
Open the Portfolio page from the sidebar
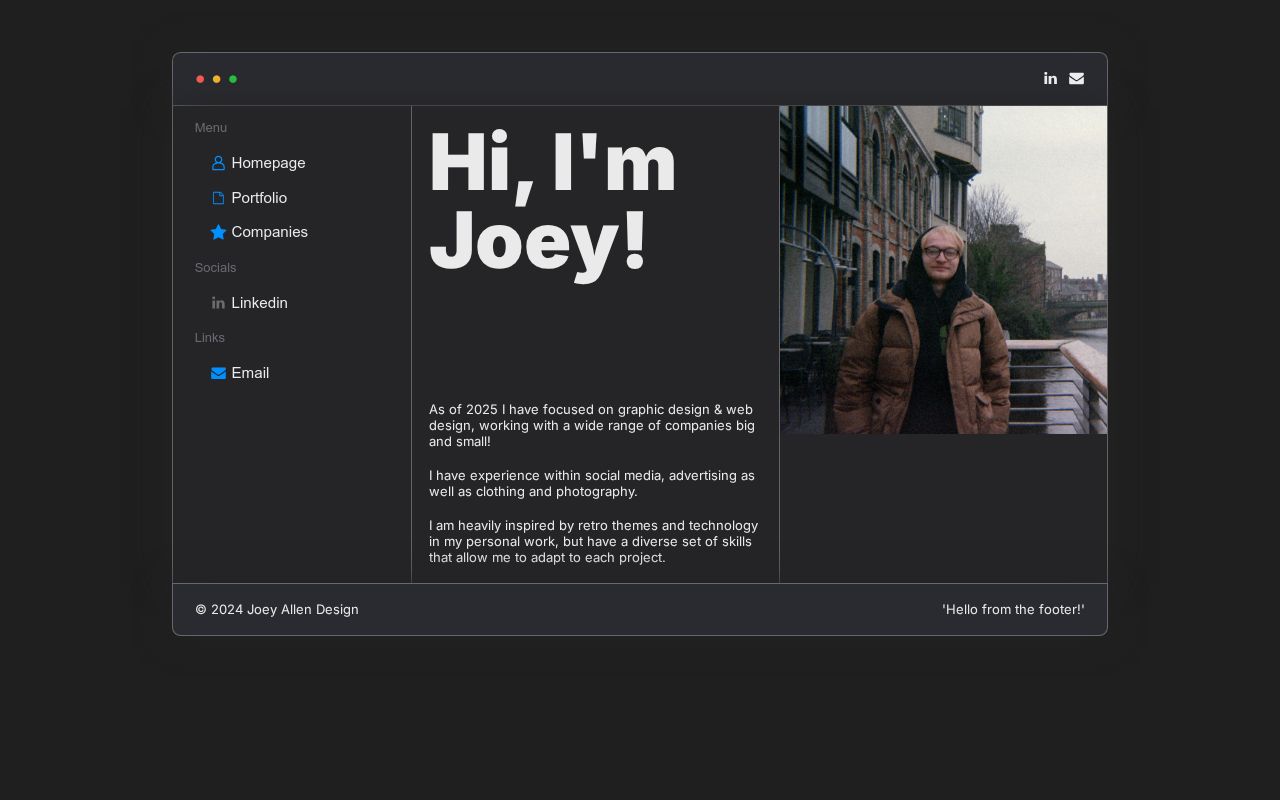[259, 198]
